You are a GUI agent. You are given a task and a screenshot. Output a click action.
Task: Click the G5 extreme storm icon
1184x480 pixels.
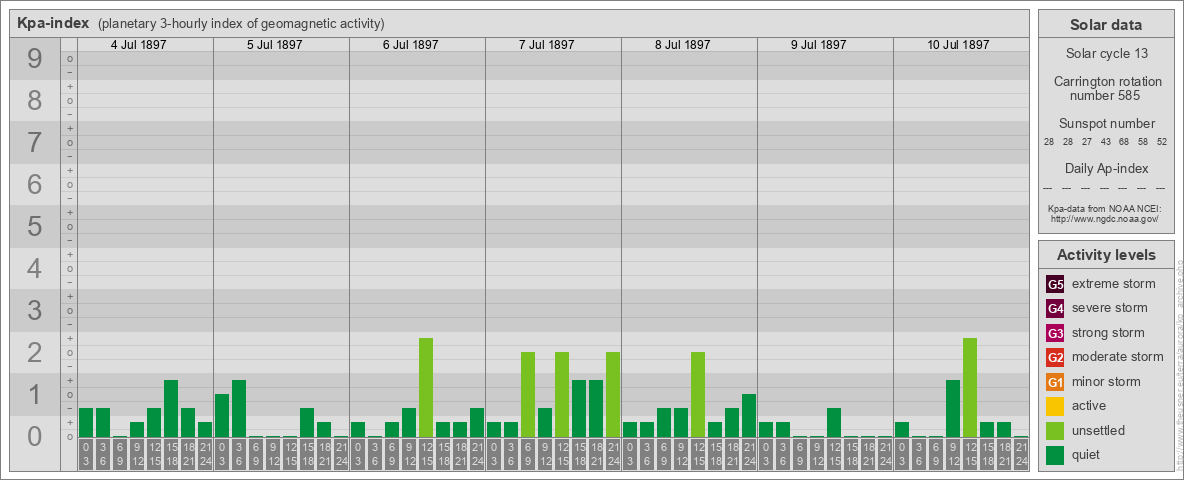[1055, 284]
